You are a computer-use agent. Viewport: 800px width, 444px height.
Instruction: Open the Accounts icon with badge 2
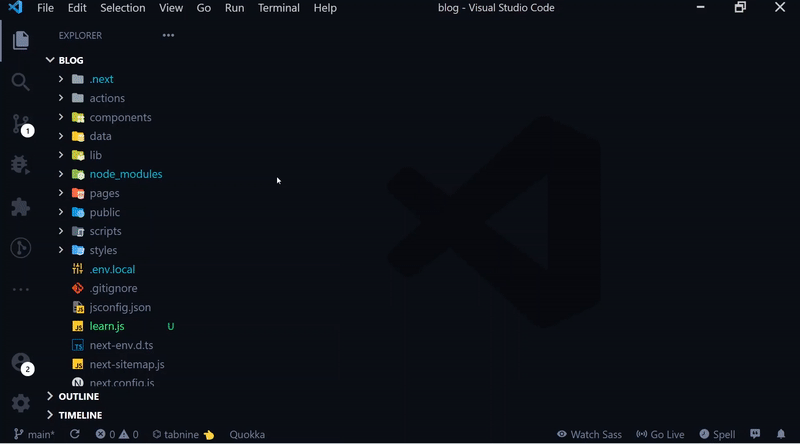[x=22, y=364]
